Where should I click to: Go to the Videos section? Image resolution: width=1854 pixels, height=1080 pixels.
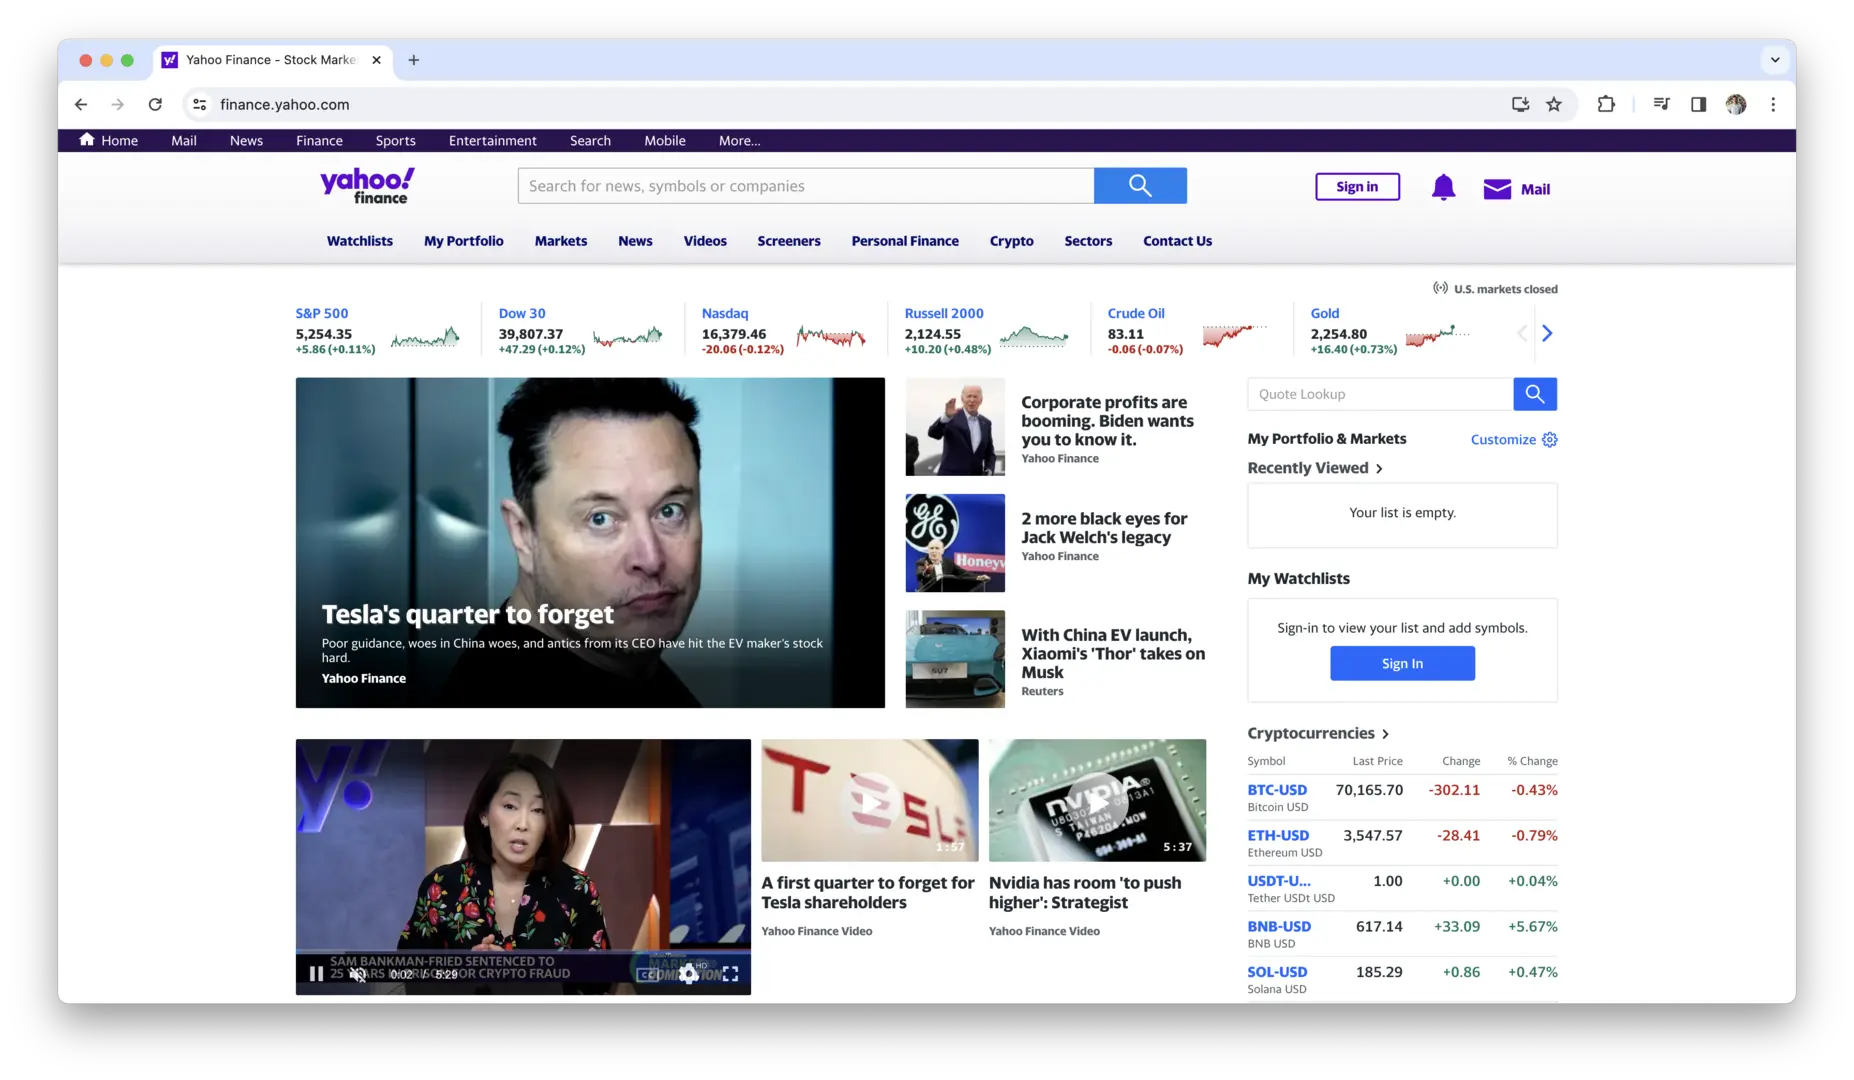coord(705,241)
